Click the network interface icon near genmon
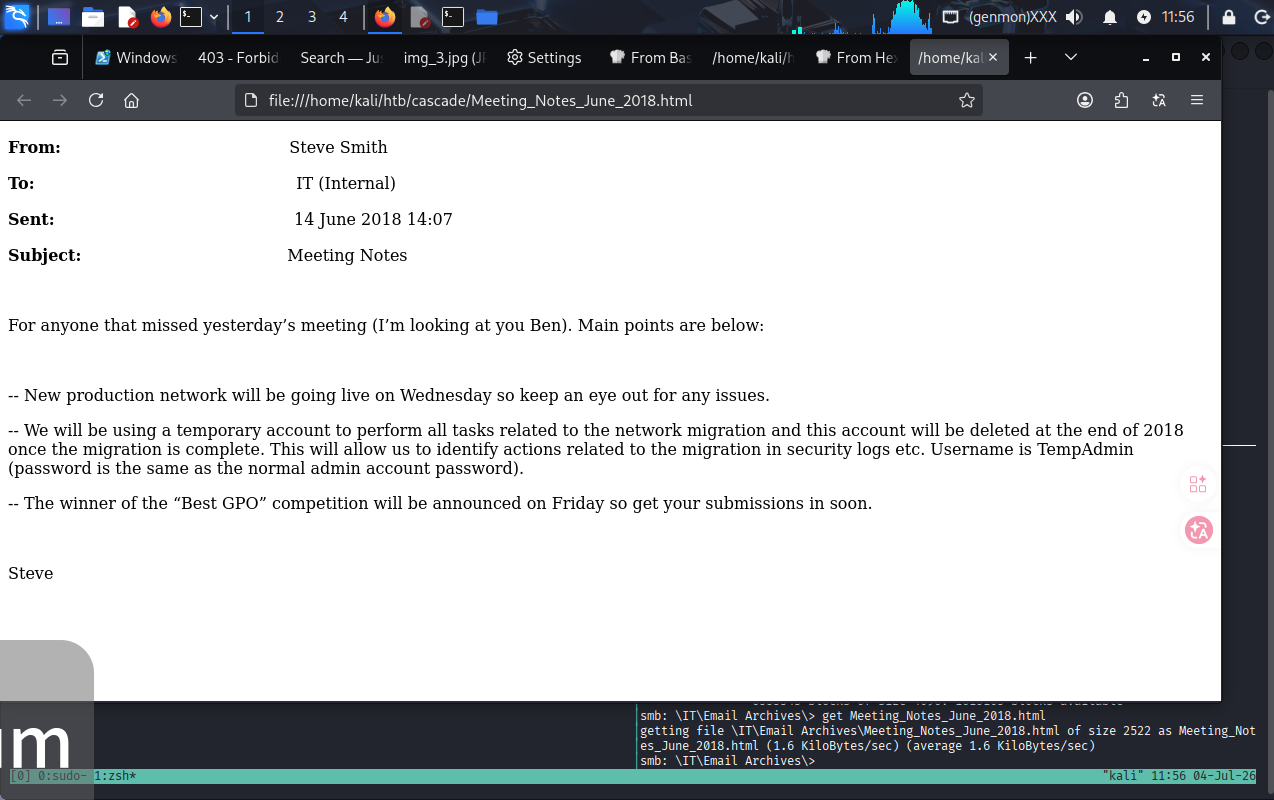The height and width of the screenshot is (800, 1274). pyautogui.click(x=951, y=17)
